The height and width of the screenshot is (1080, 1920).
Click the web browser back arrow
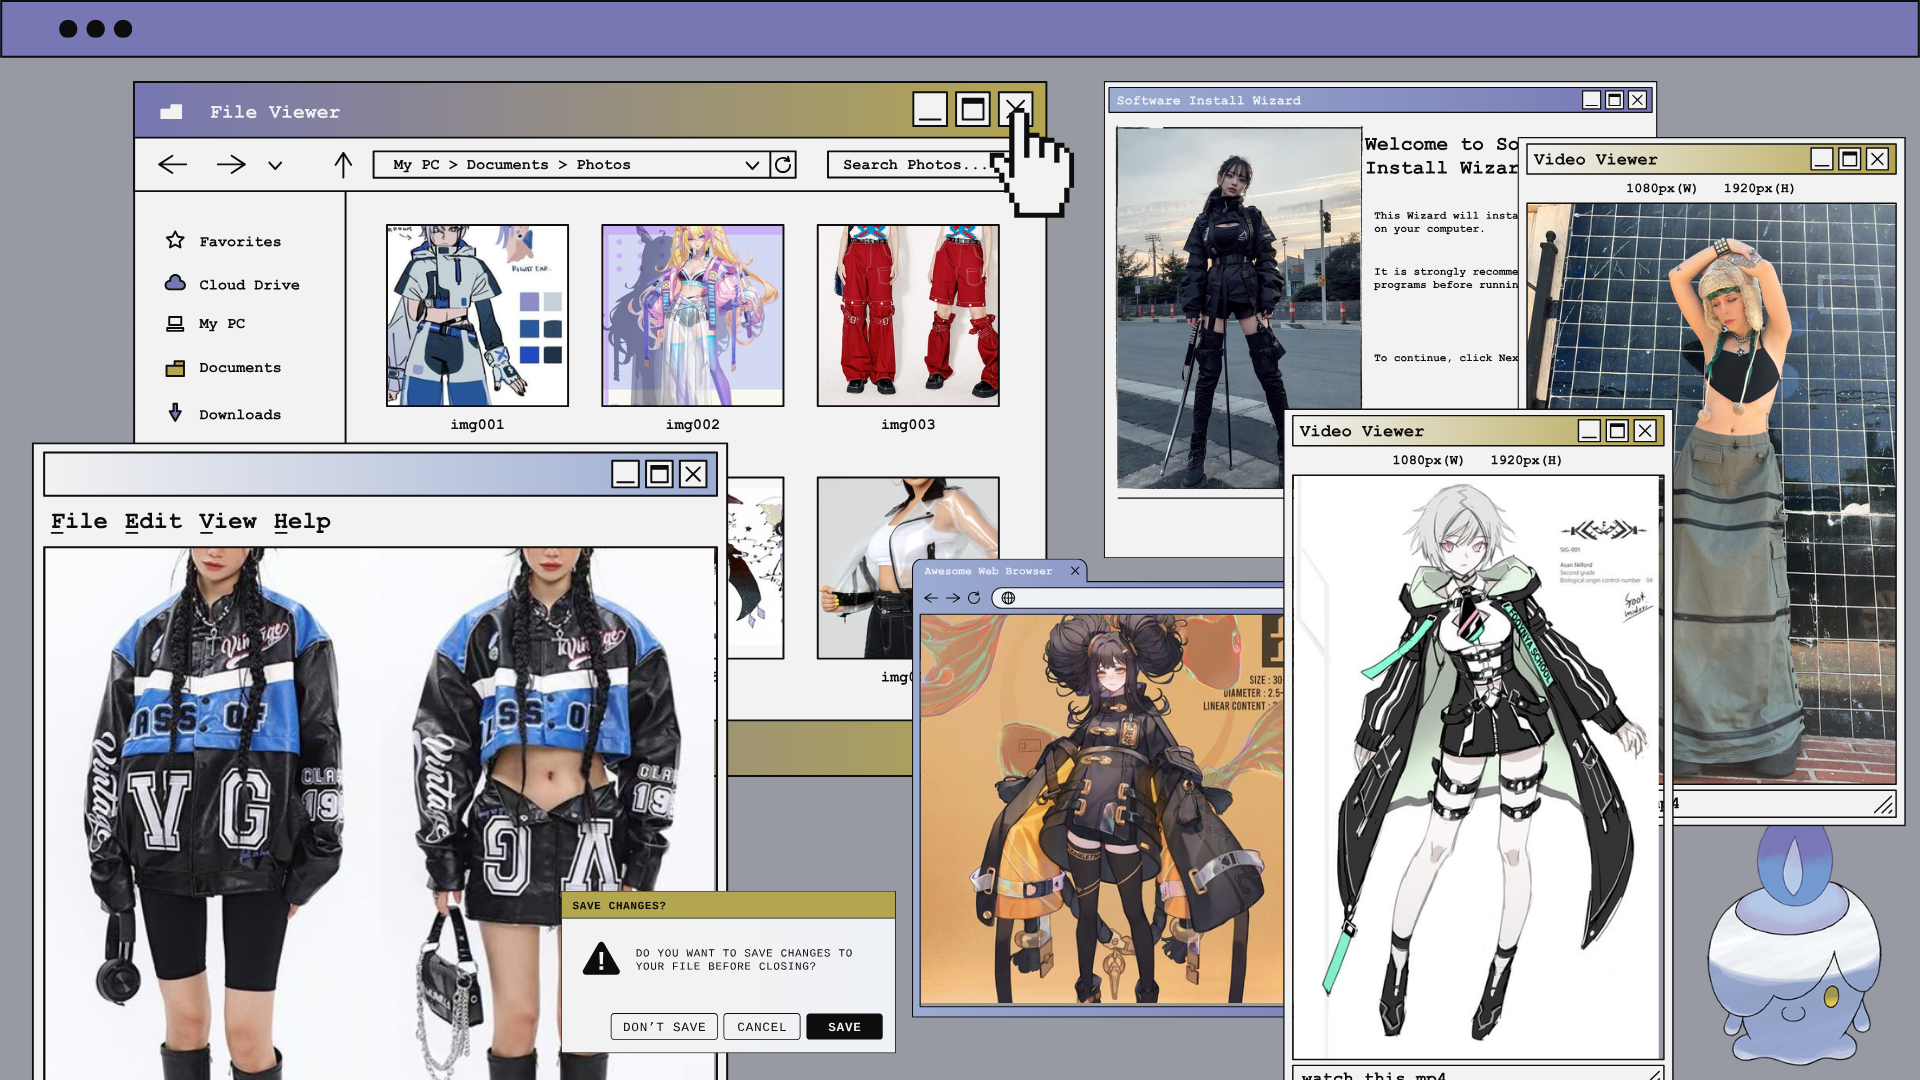(931, 598)
